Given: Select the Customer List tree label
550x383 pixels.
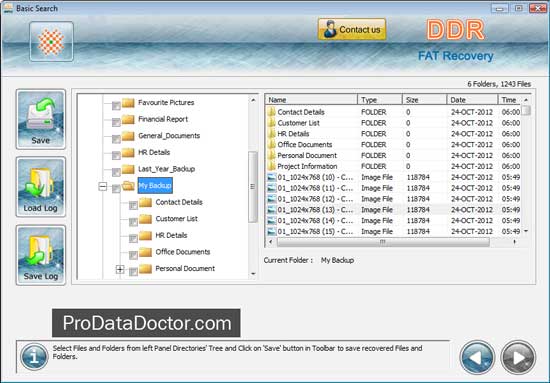Looking at the screenshot, I should [176, 219].
